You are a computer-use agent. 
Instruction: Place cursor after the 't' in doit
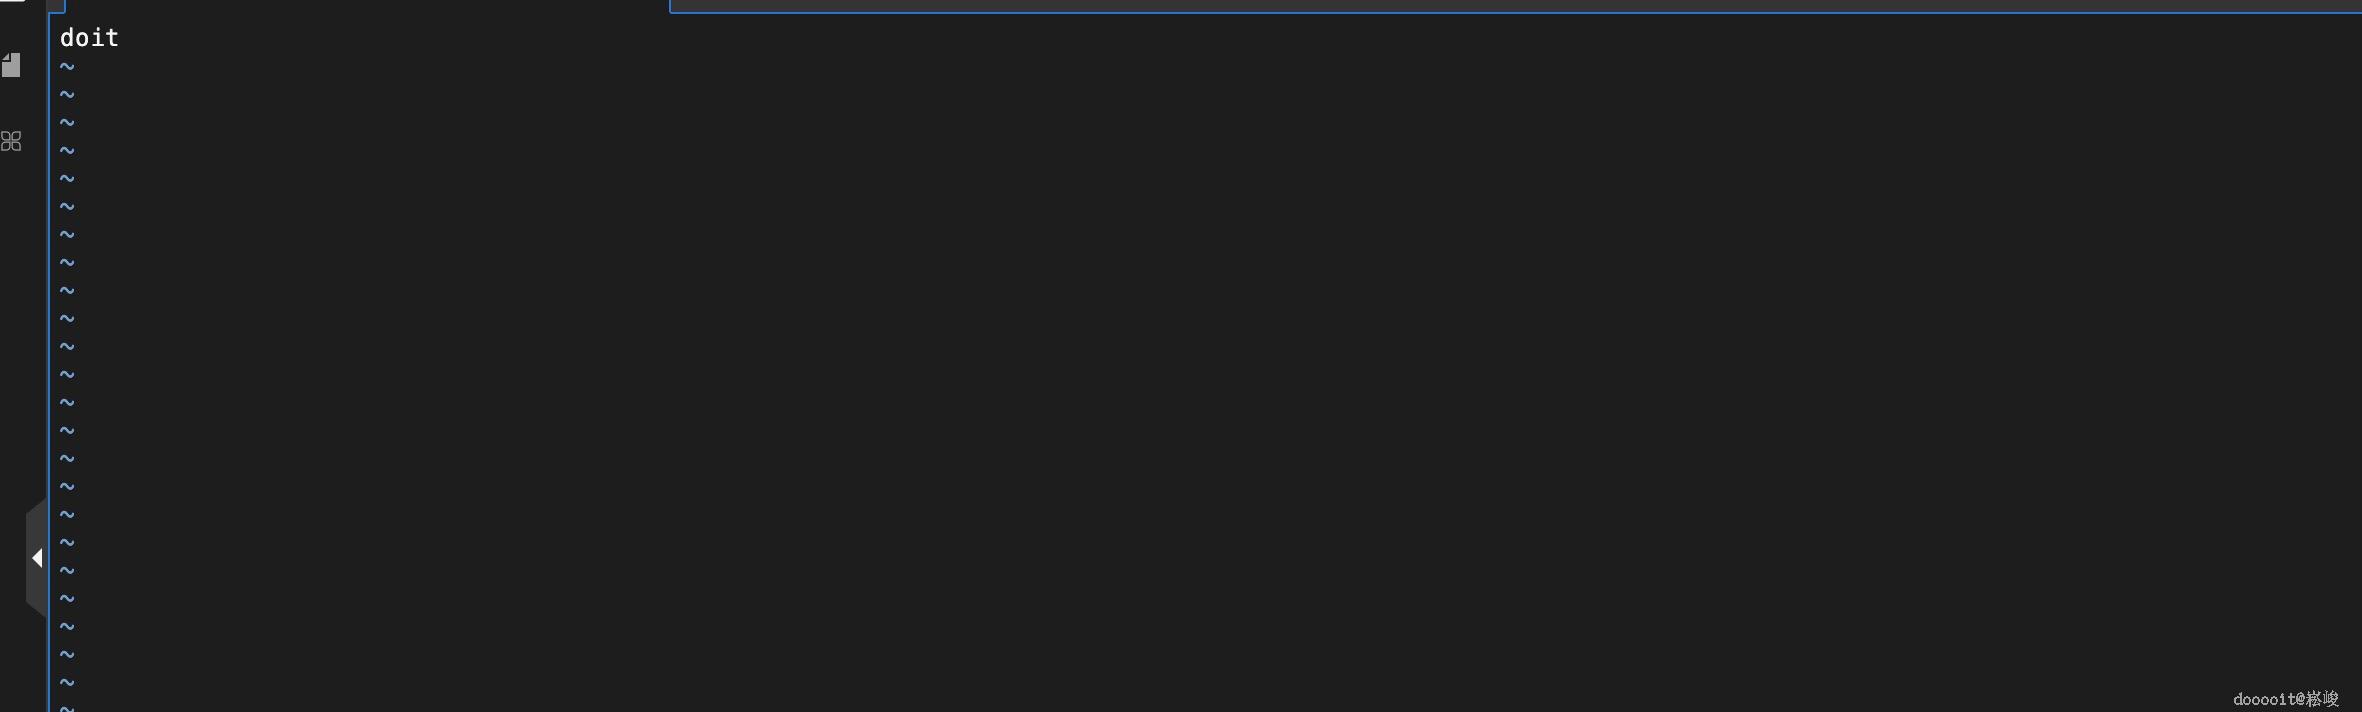click(x=119, y=38)
